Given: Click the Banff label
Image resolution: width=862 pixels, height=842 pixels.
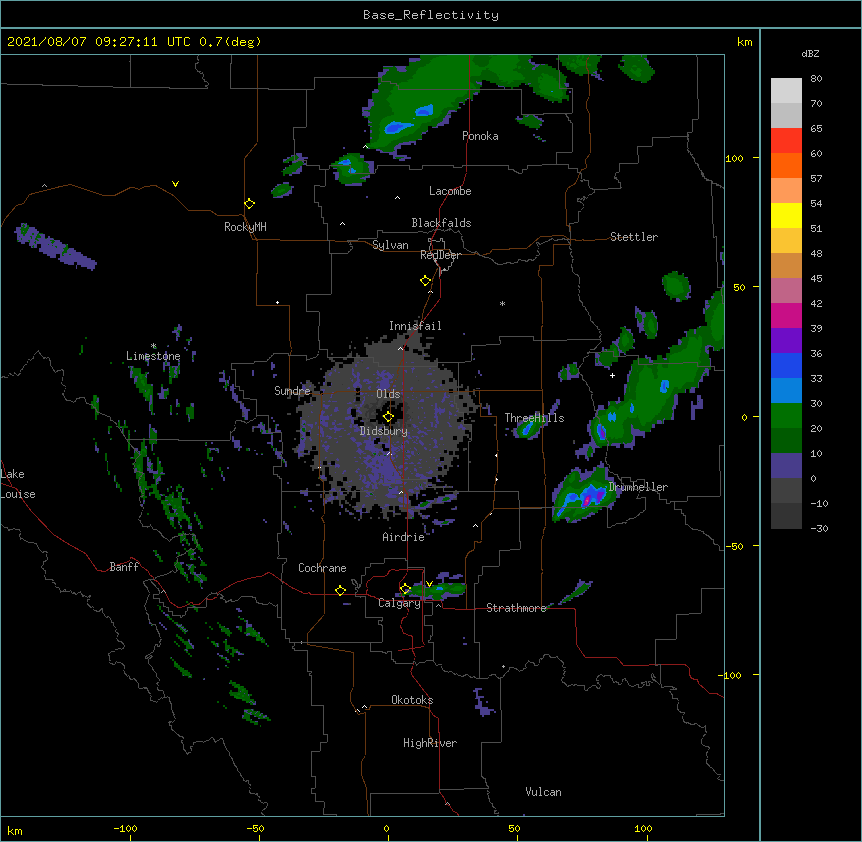Looking at the screenshot, I should [x=124, y=567].
